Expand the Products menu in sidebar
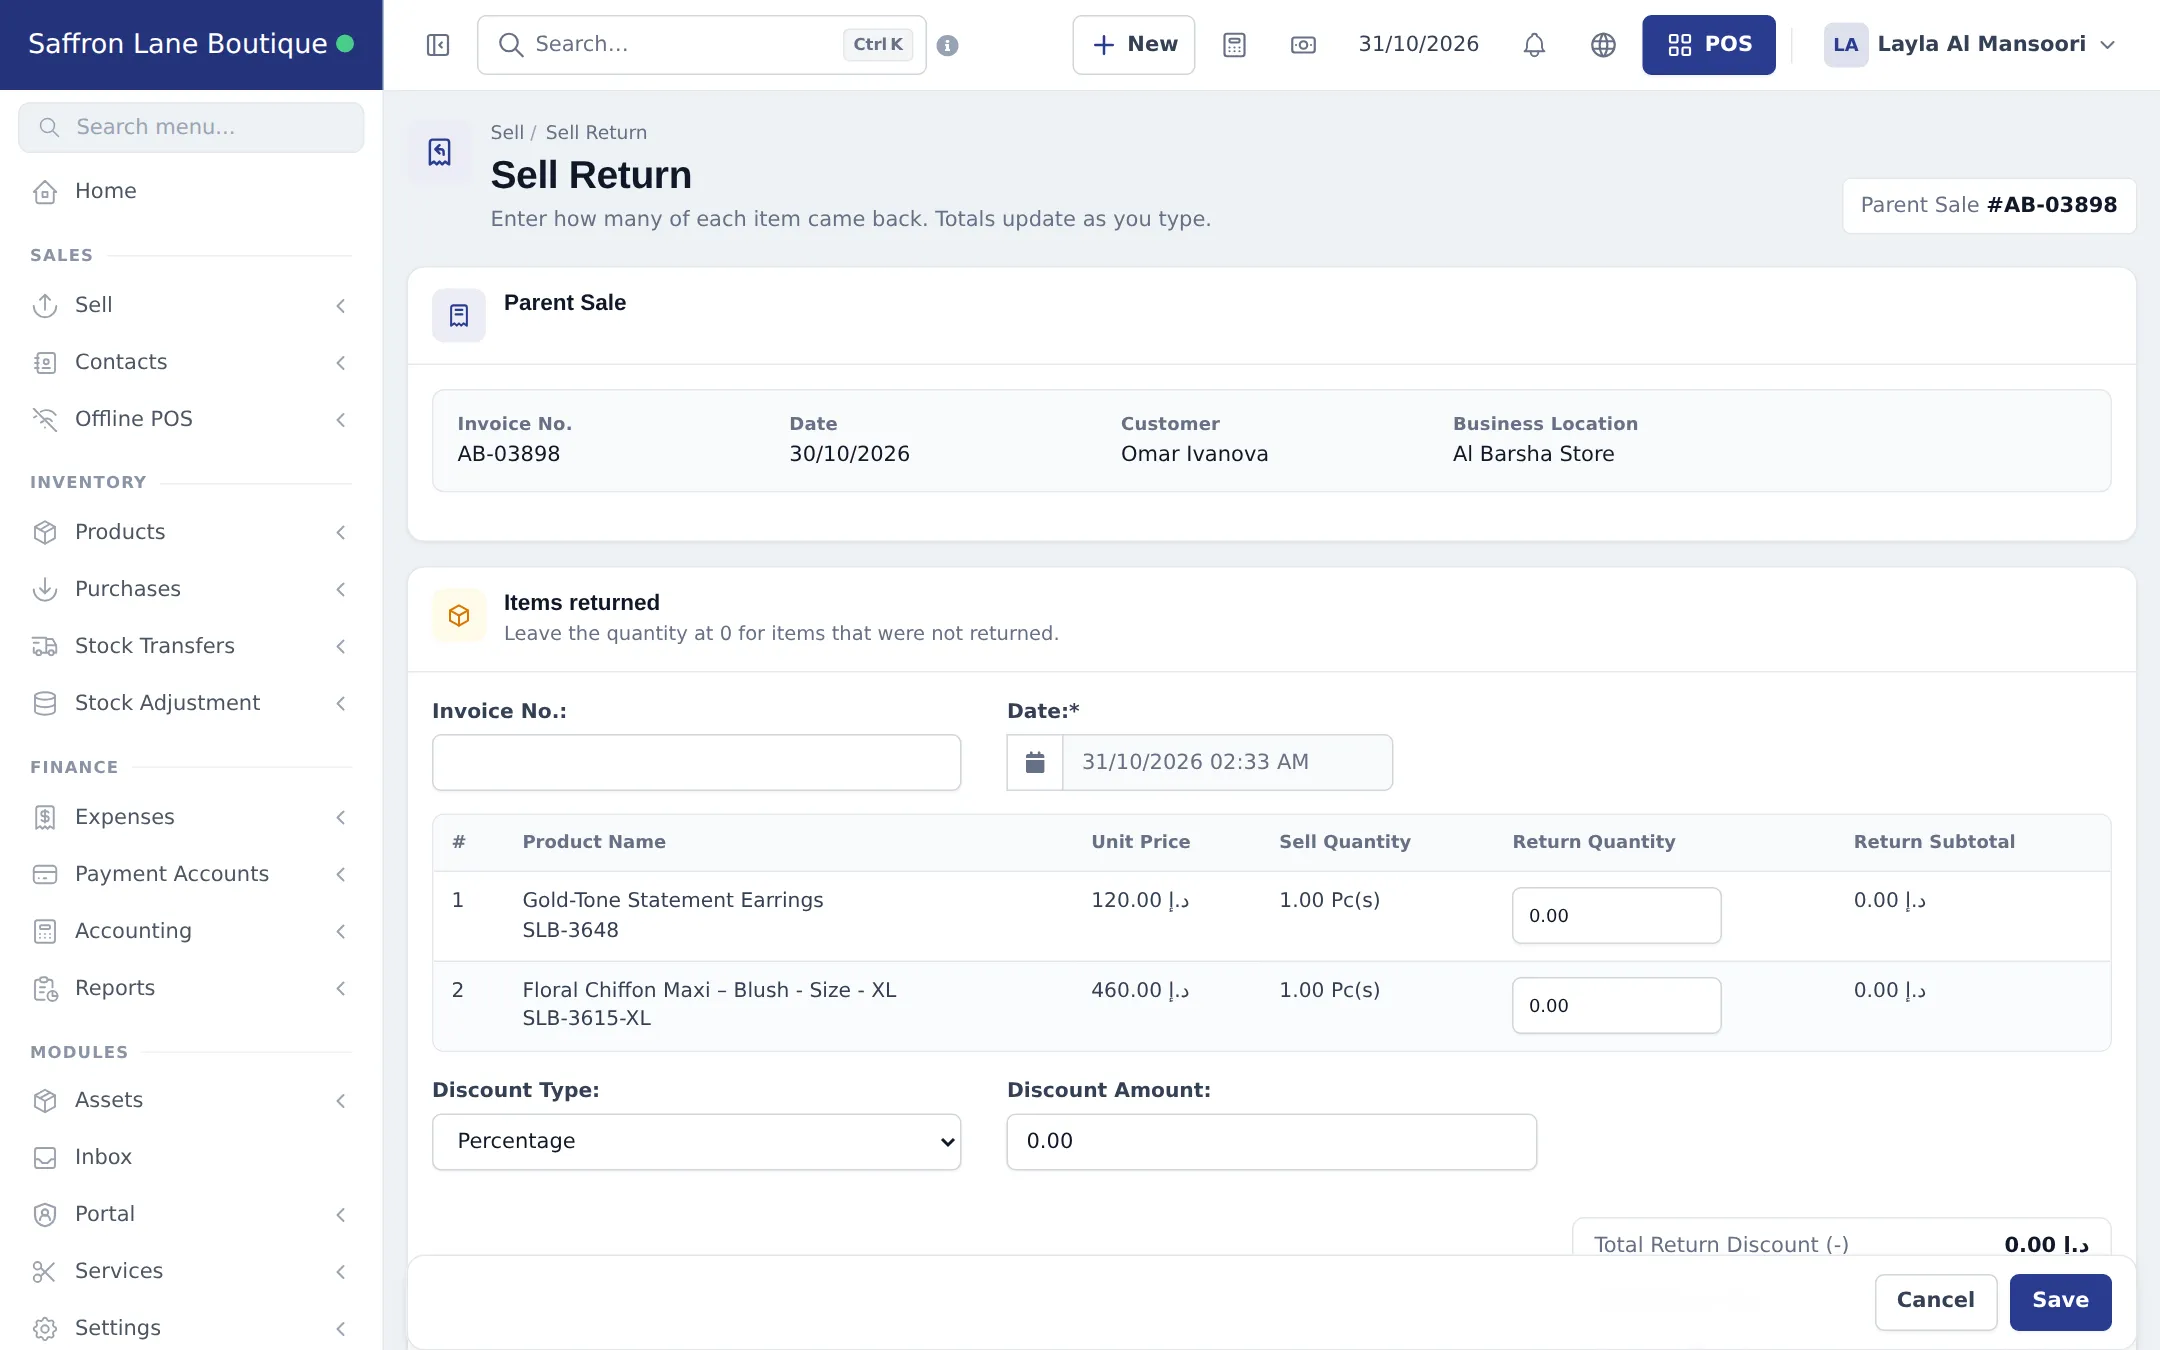This screenshot has height=1350, width=2160. (x=191, y=532)
